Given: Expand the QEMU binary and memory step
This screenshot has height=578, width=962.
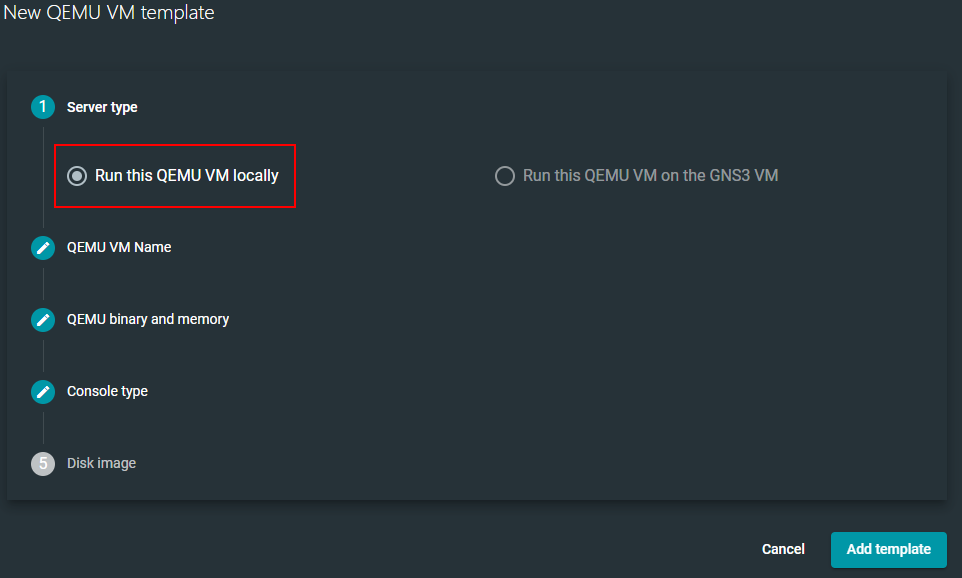Looking at the screenshot, I should pos(148,319).
